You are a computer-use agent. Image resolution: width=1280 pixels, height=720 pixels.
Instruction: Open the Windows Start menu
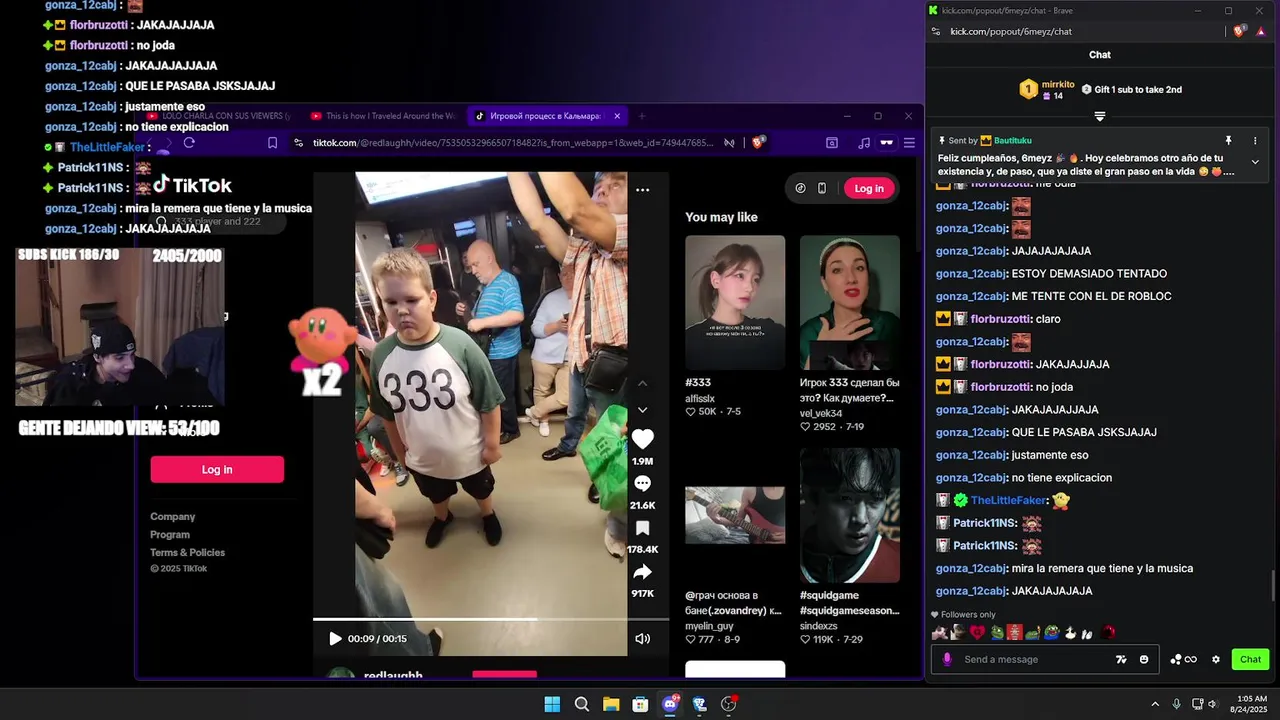coord(552,704)
